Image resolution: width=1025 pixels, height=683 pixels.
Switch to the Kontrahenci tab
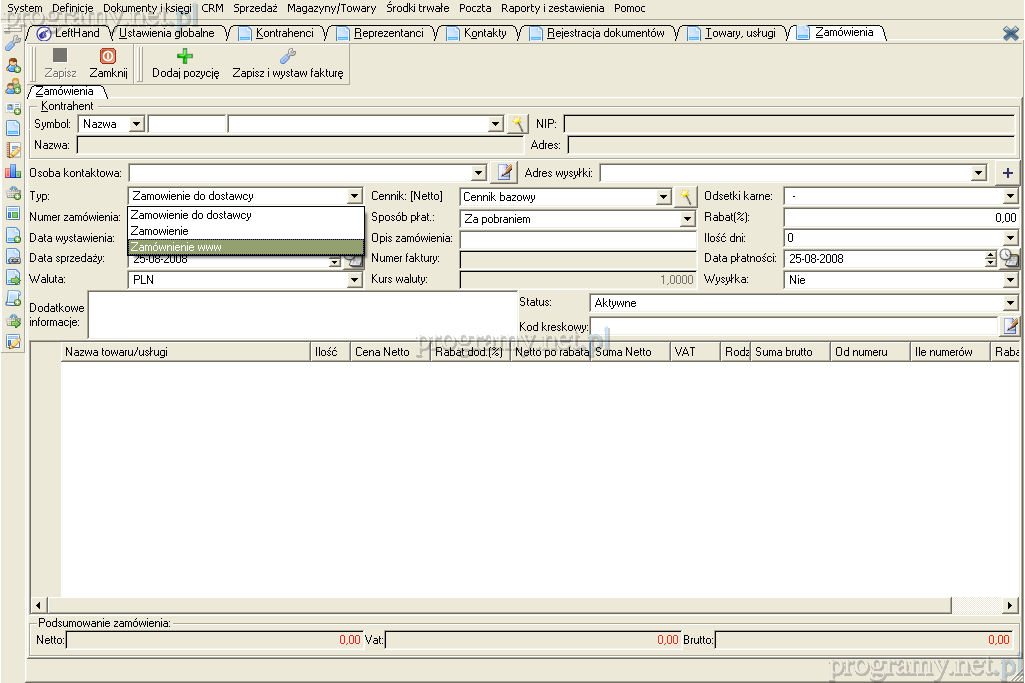284,33
